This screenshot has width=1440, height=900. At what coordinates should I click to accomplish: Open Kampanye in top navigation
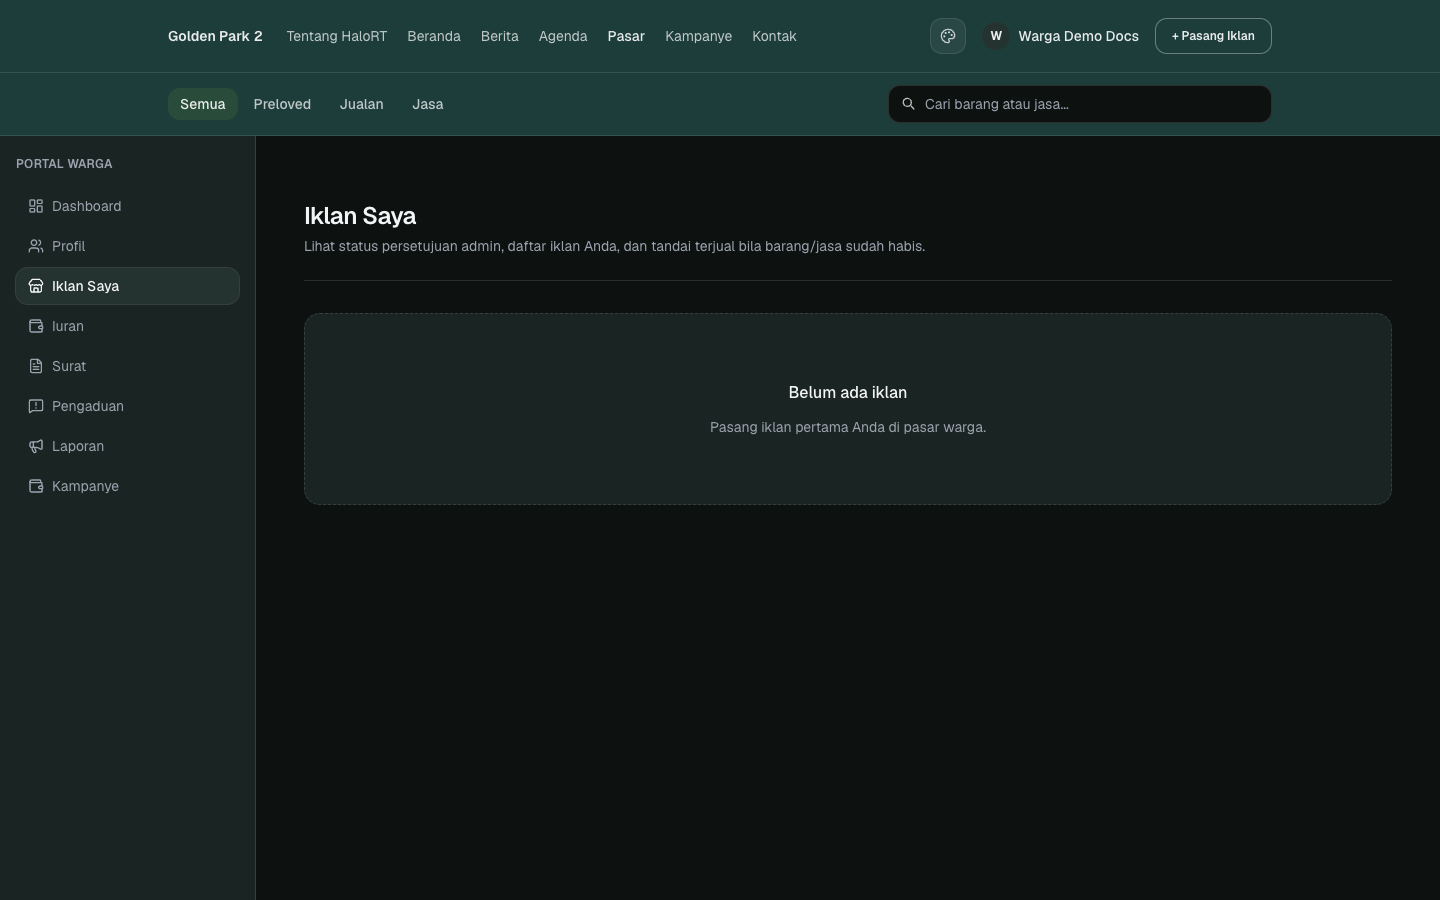[699, 36]
